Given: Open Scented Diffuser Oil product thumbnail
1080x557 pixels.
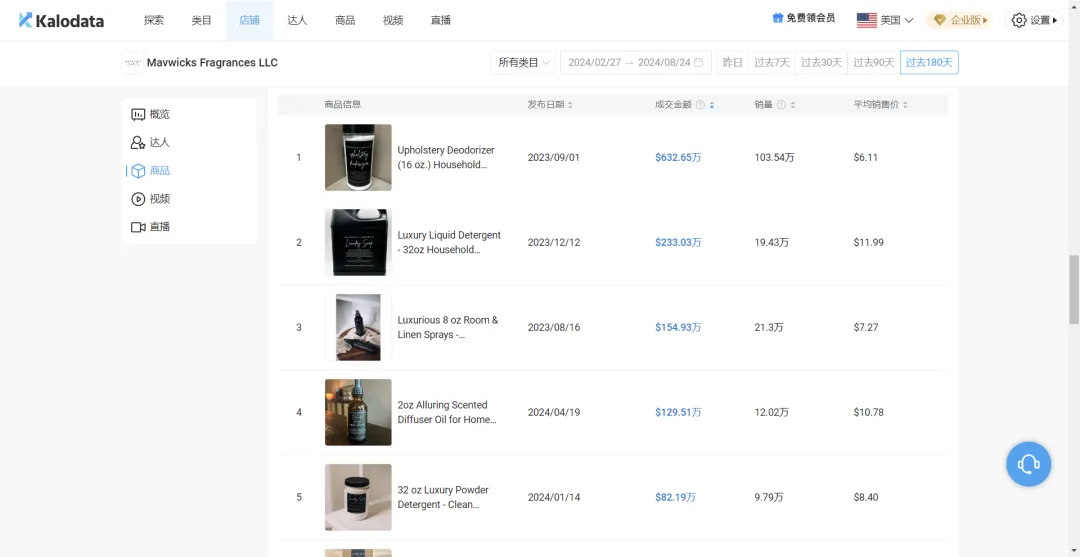Looking at the screenshot, I should coord(358,412).
